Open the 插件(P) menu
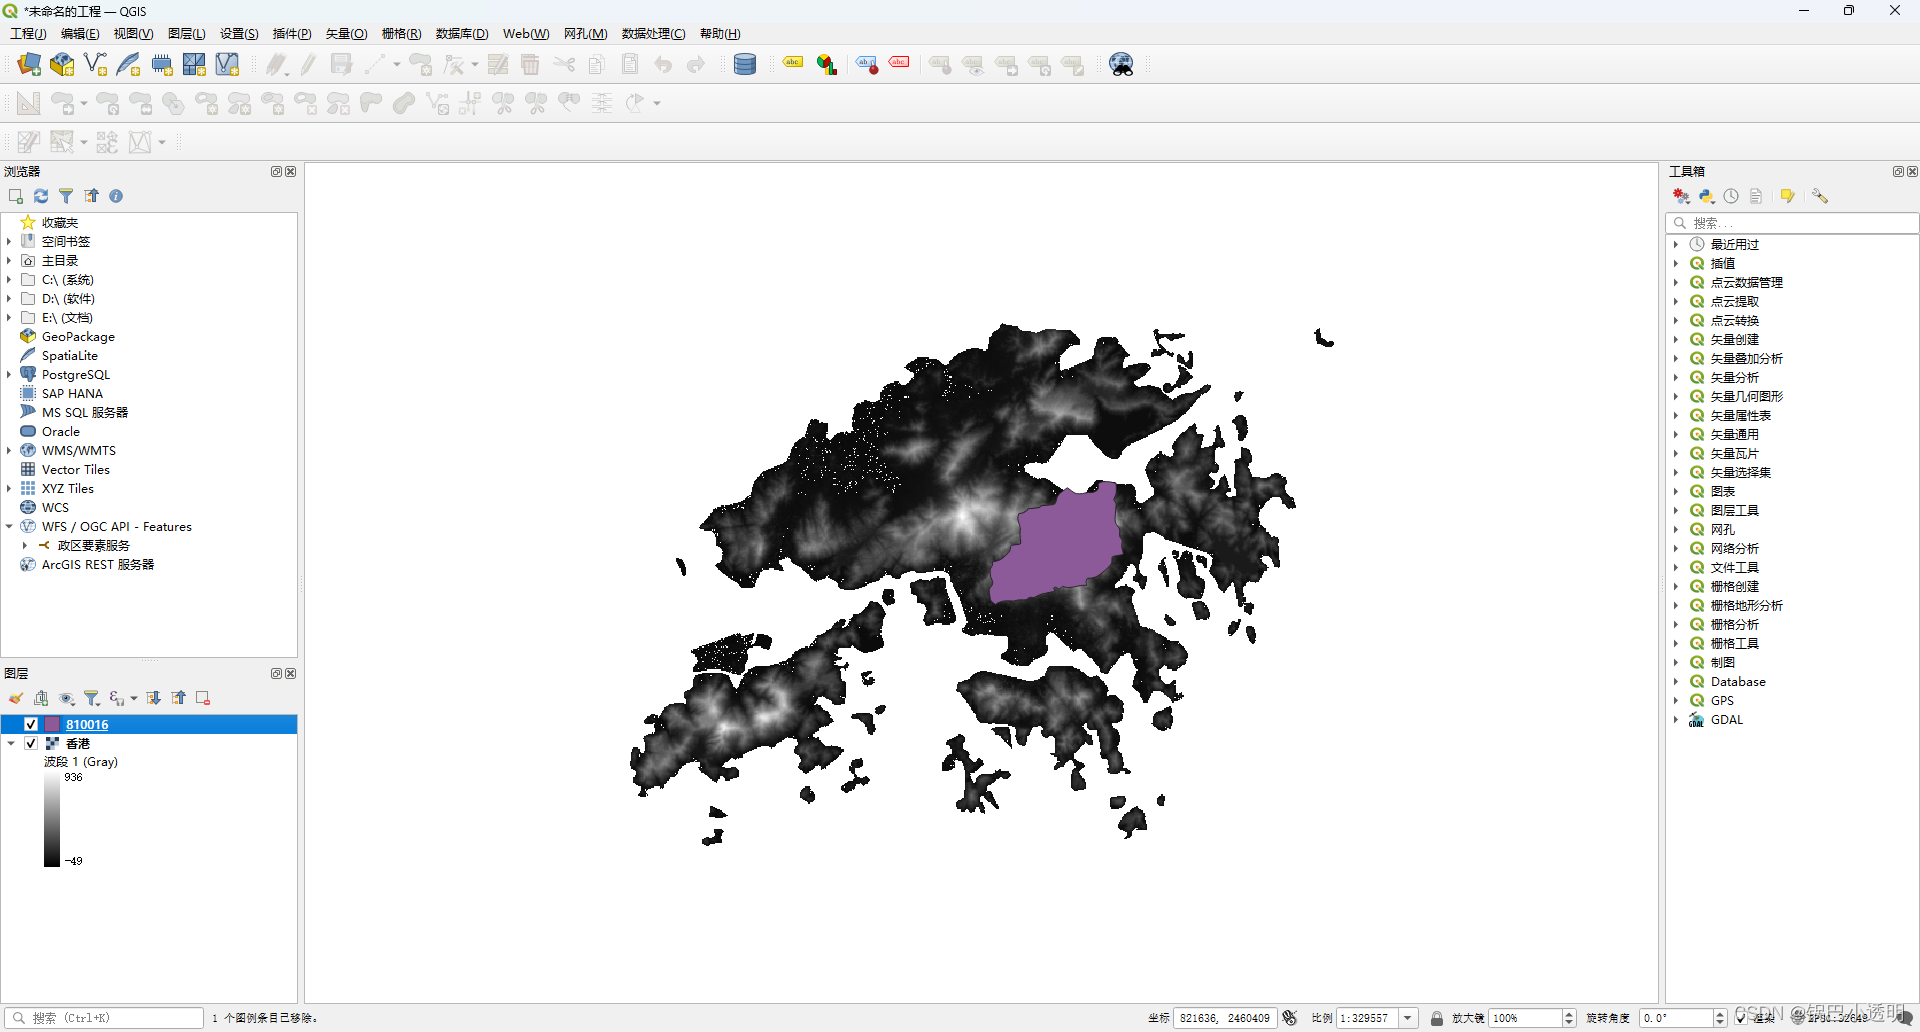The width and height of the screenshot is (1920, 1032). pos(292,34)
